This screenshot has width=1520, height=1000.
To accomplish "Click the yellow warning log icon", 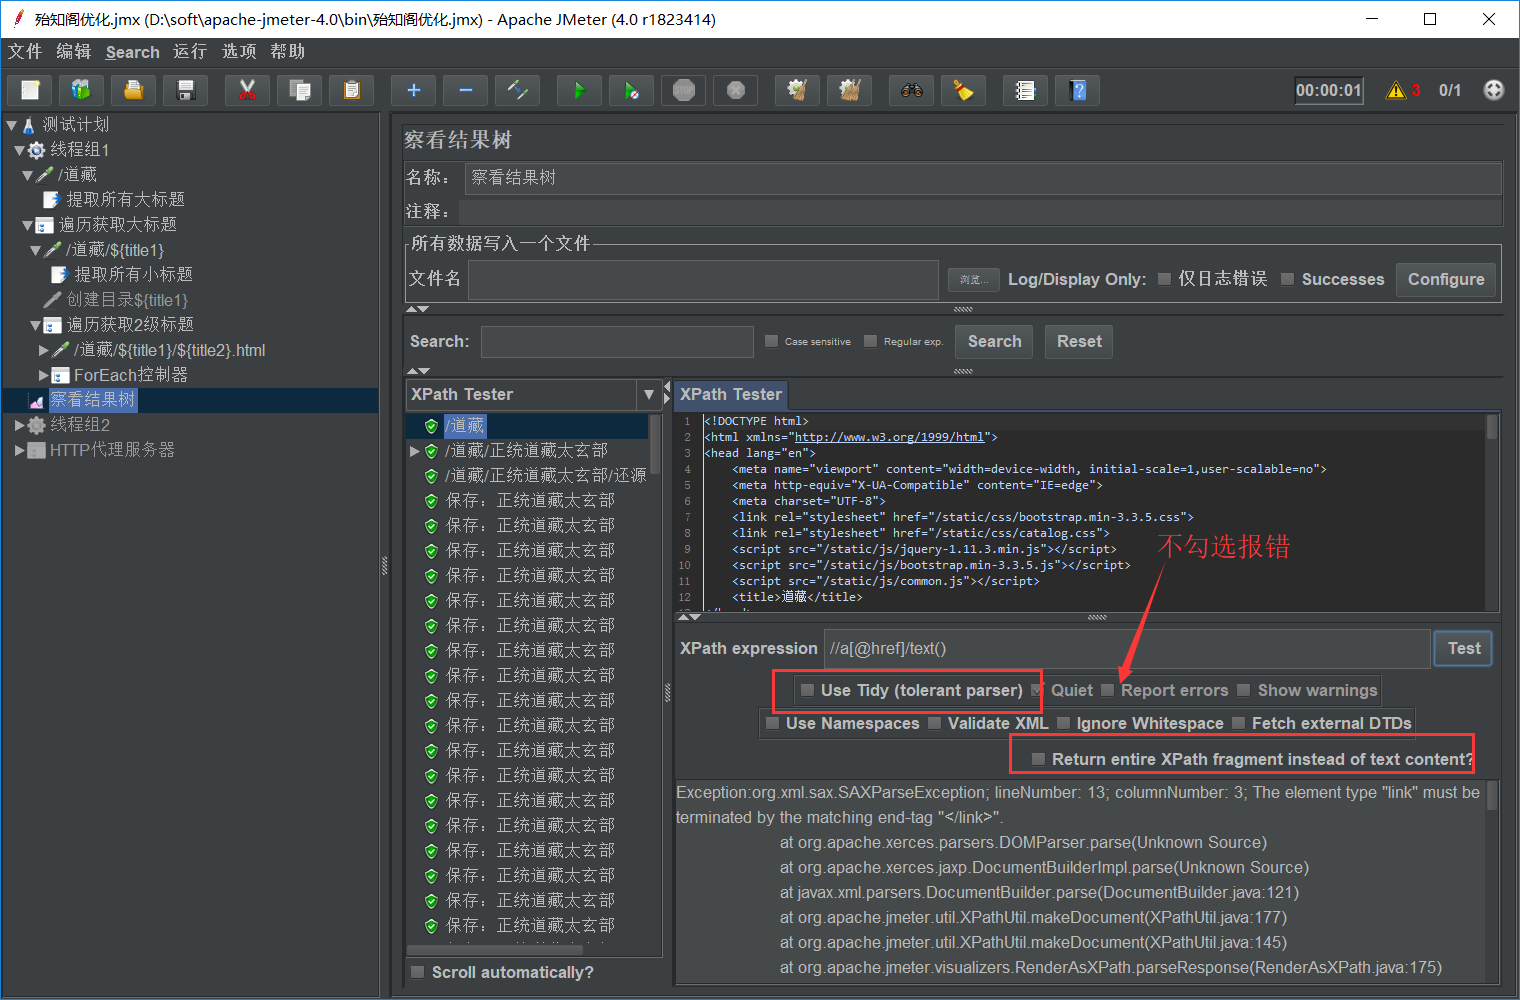I will [1396, 90].
